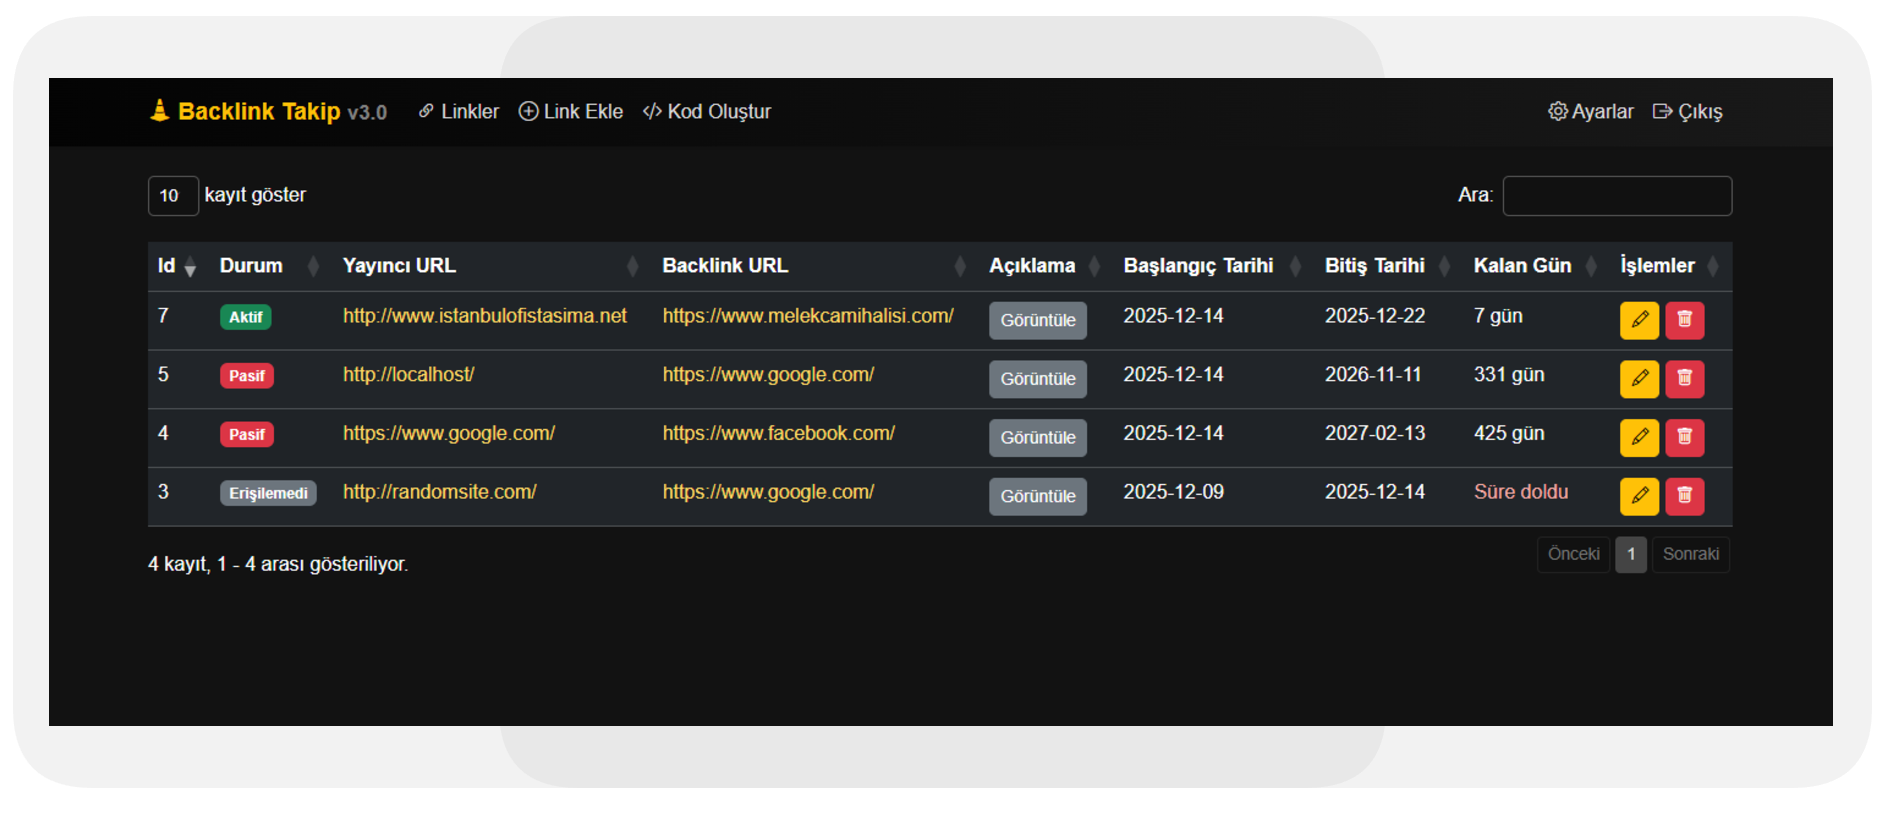This screenshot has width=1888, height=814.
Task: Click the record count summary text
Action: click(278, 564)
